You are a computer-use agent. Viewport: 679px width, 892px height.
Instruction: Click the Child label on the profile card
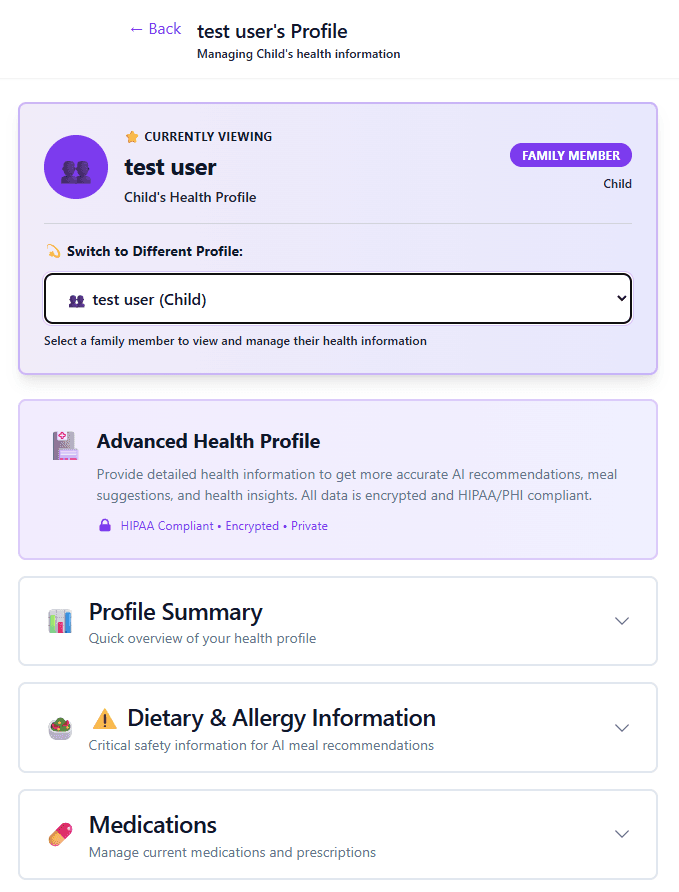click(x=618, y=184)
